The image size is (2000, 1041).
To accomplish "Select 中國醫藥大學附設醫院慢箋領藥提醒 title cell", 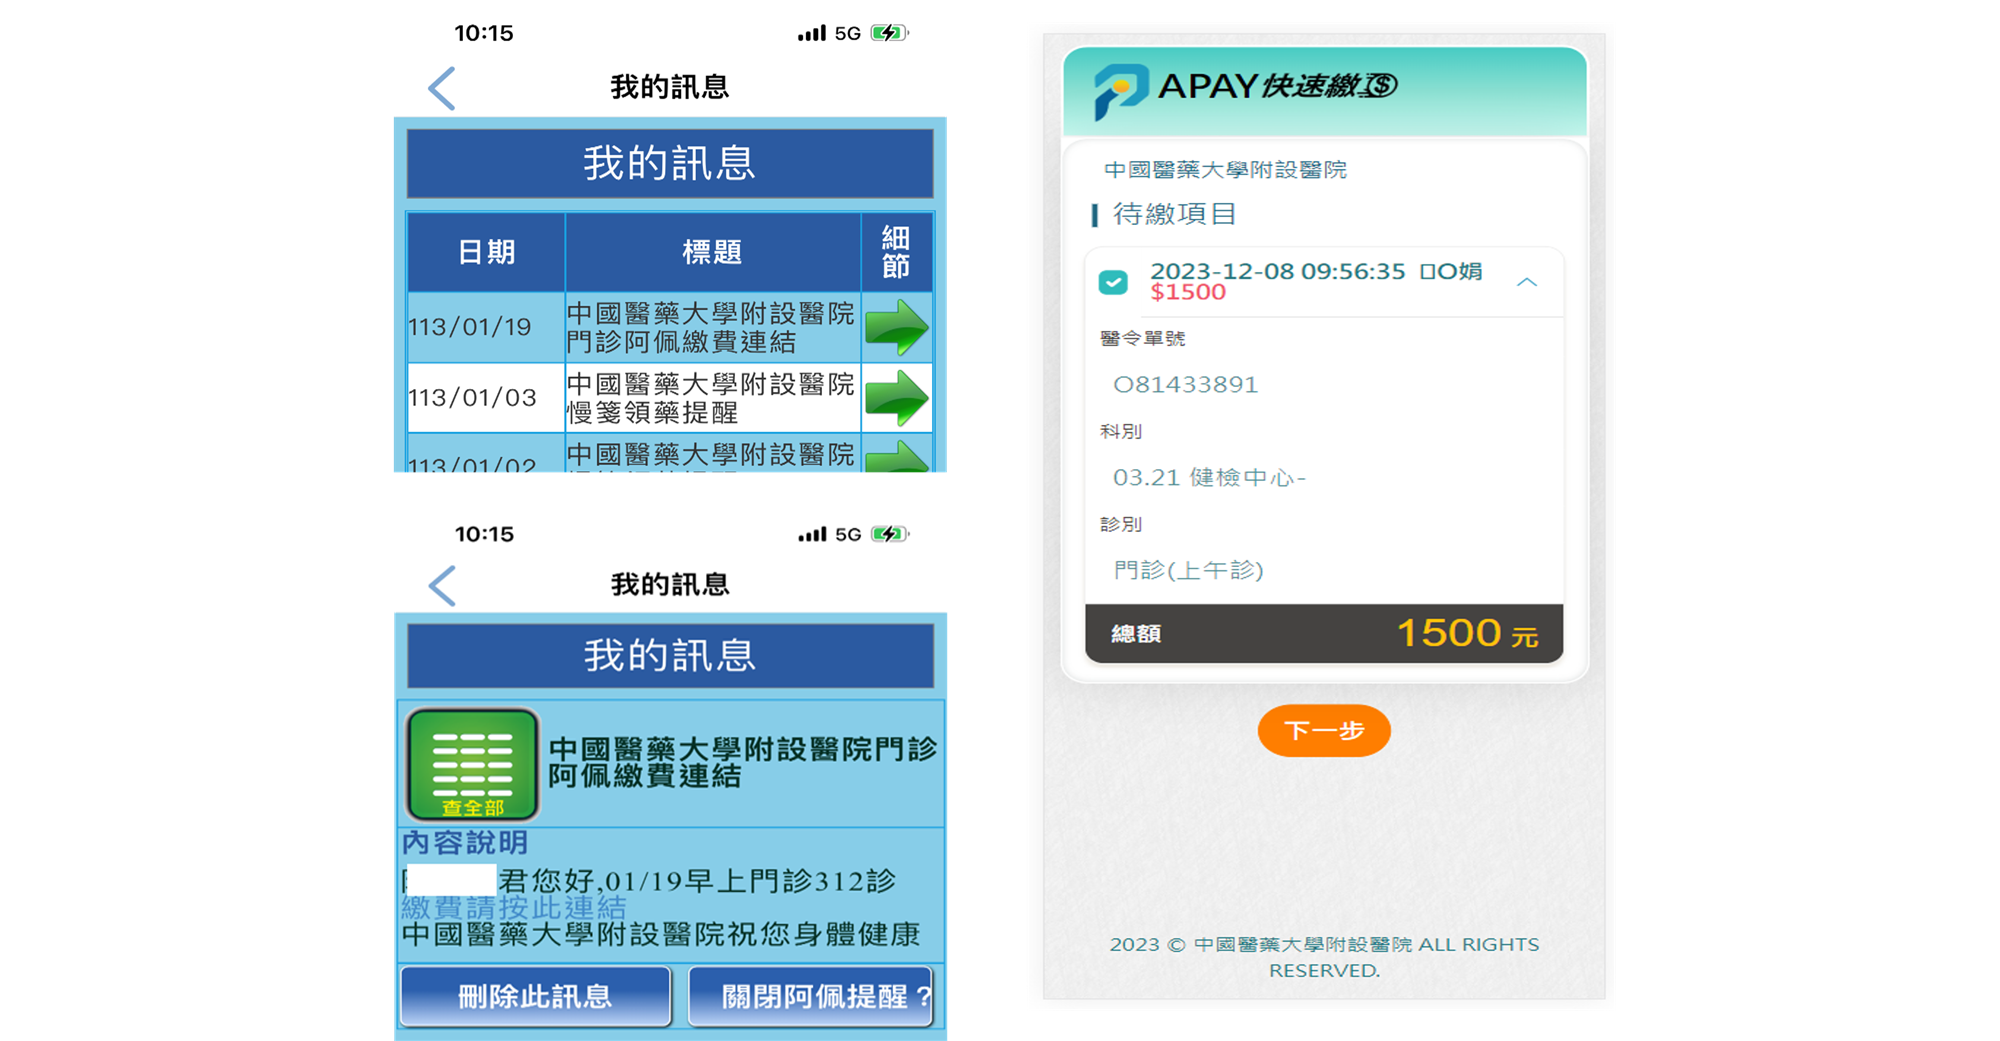I will [x=712, y=397].
